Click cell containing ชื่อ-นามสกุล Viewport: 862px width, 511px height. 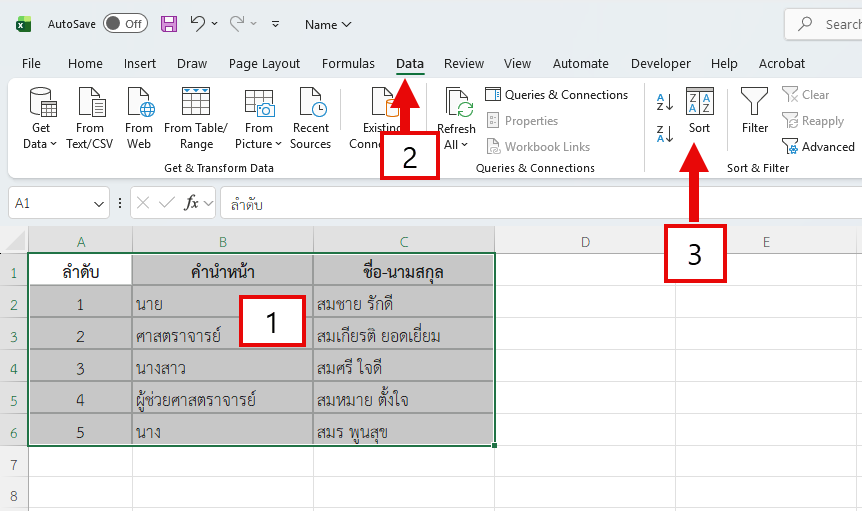(404, 271)
